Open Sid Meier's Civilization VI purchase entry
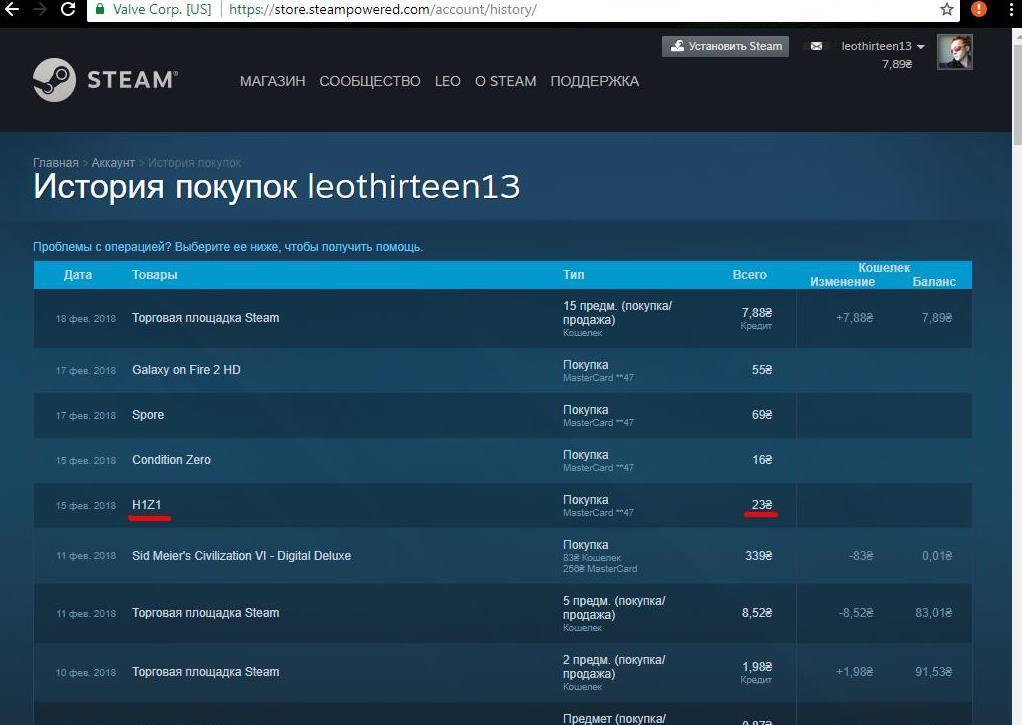This screenshot has height=725, width=1022. (x=241, y=556)
